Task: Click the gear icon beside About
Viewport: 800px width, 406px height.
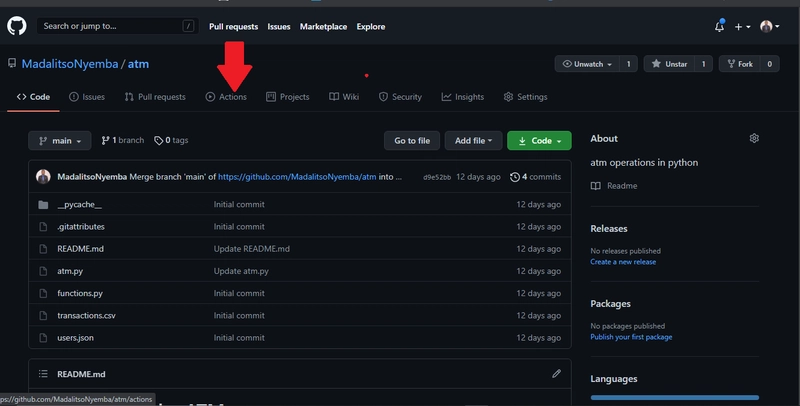Action: (x=754, y=138)
